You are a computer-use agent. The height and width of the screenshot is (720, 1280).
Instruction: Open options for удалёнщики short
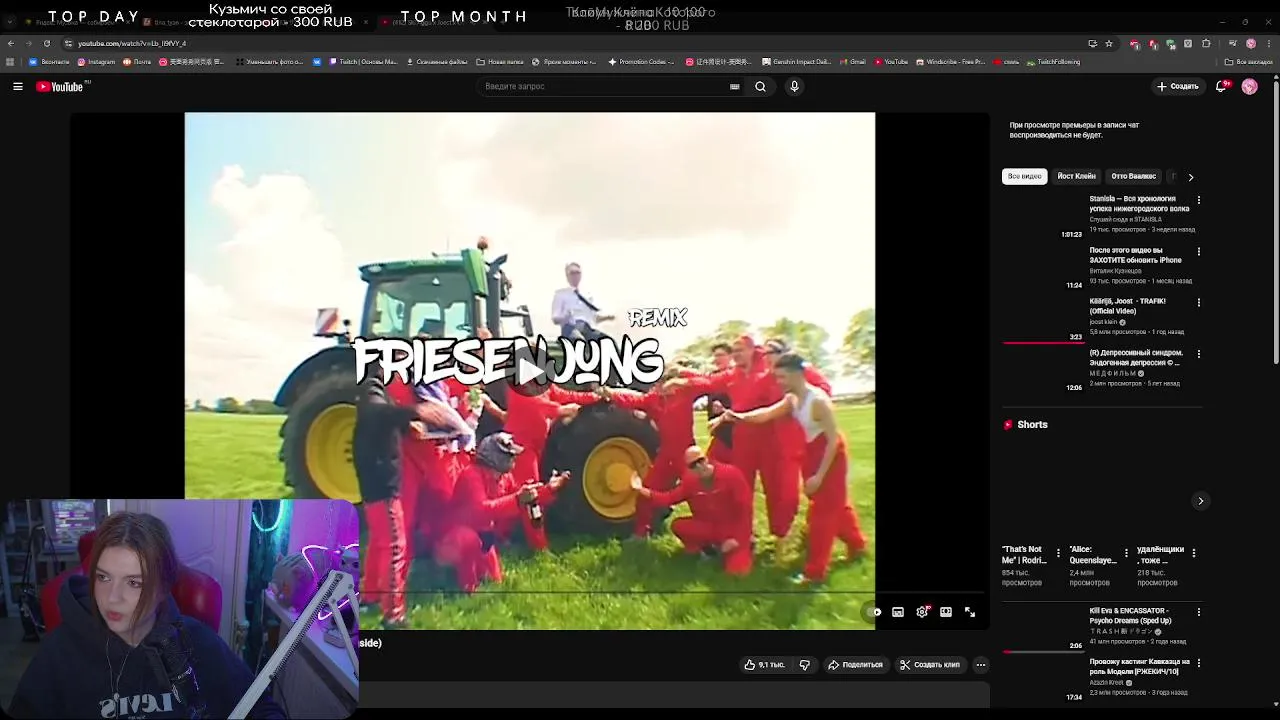click(1193, 553)
